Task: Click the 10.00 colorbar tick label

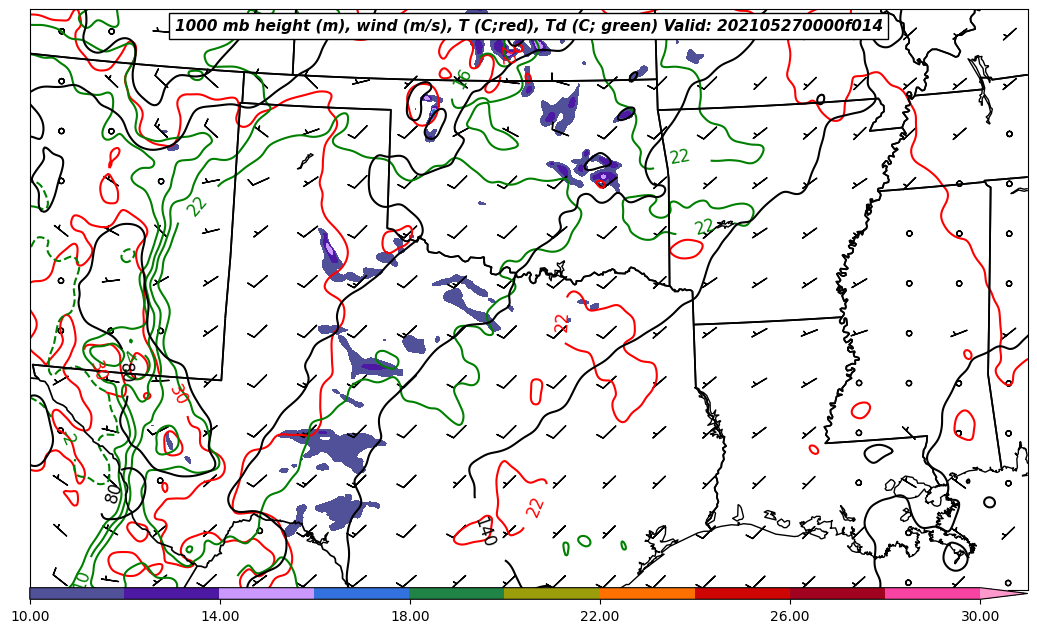Action: (30, 616)
